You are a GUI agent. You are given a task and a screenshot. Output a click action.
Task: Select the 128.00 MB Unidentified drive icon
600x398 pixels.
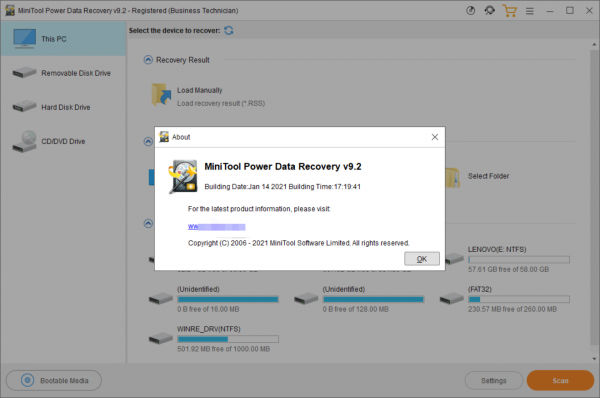[x=306, y=298]
